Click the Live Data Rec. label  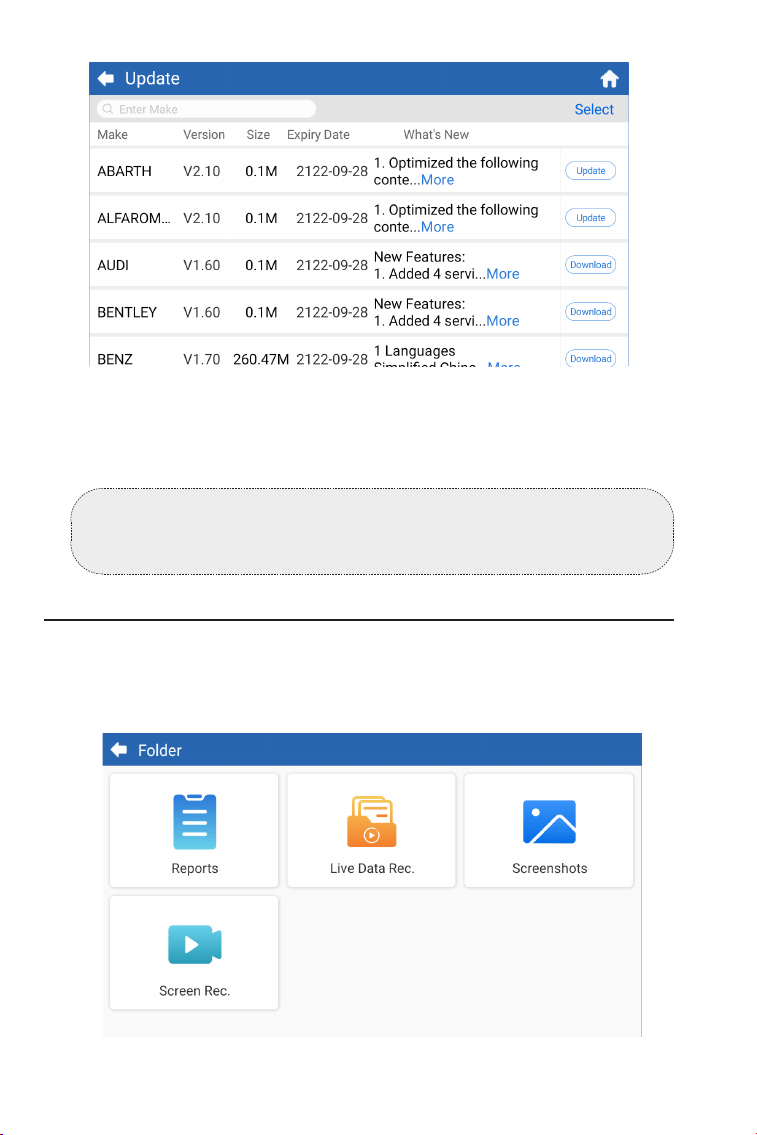click(x=372, y=869)
